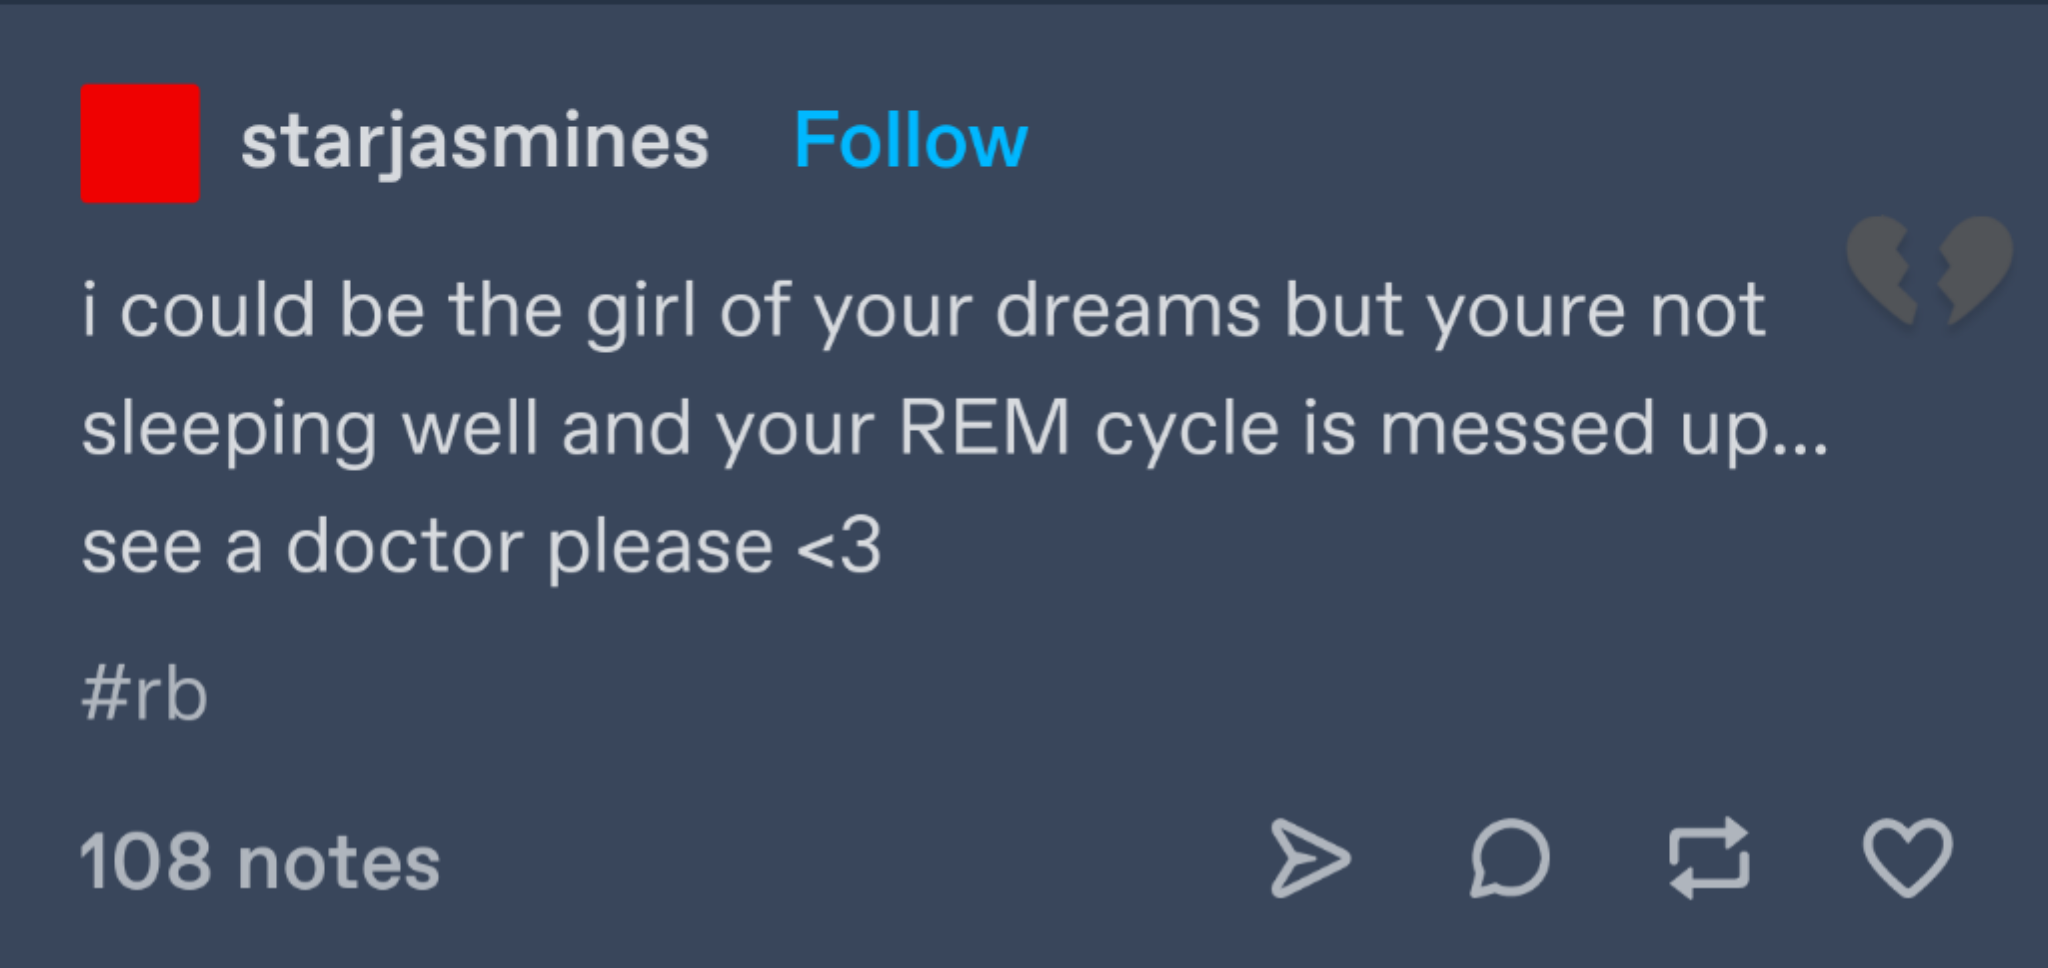Viewport: 2048px width, 968px height.
Task: Follow the starjasmines blog
Action: [x=910, y=141]
